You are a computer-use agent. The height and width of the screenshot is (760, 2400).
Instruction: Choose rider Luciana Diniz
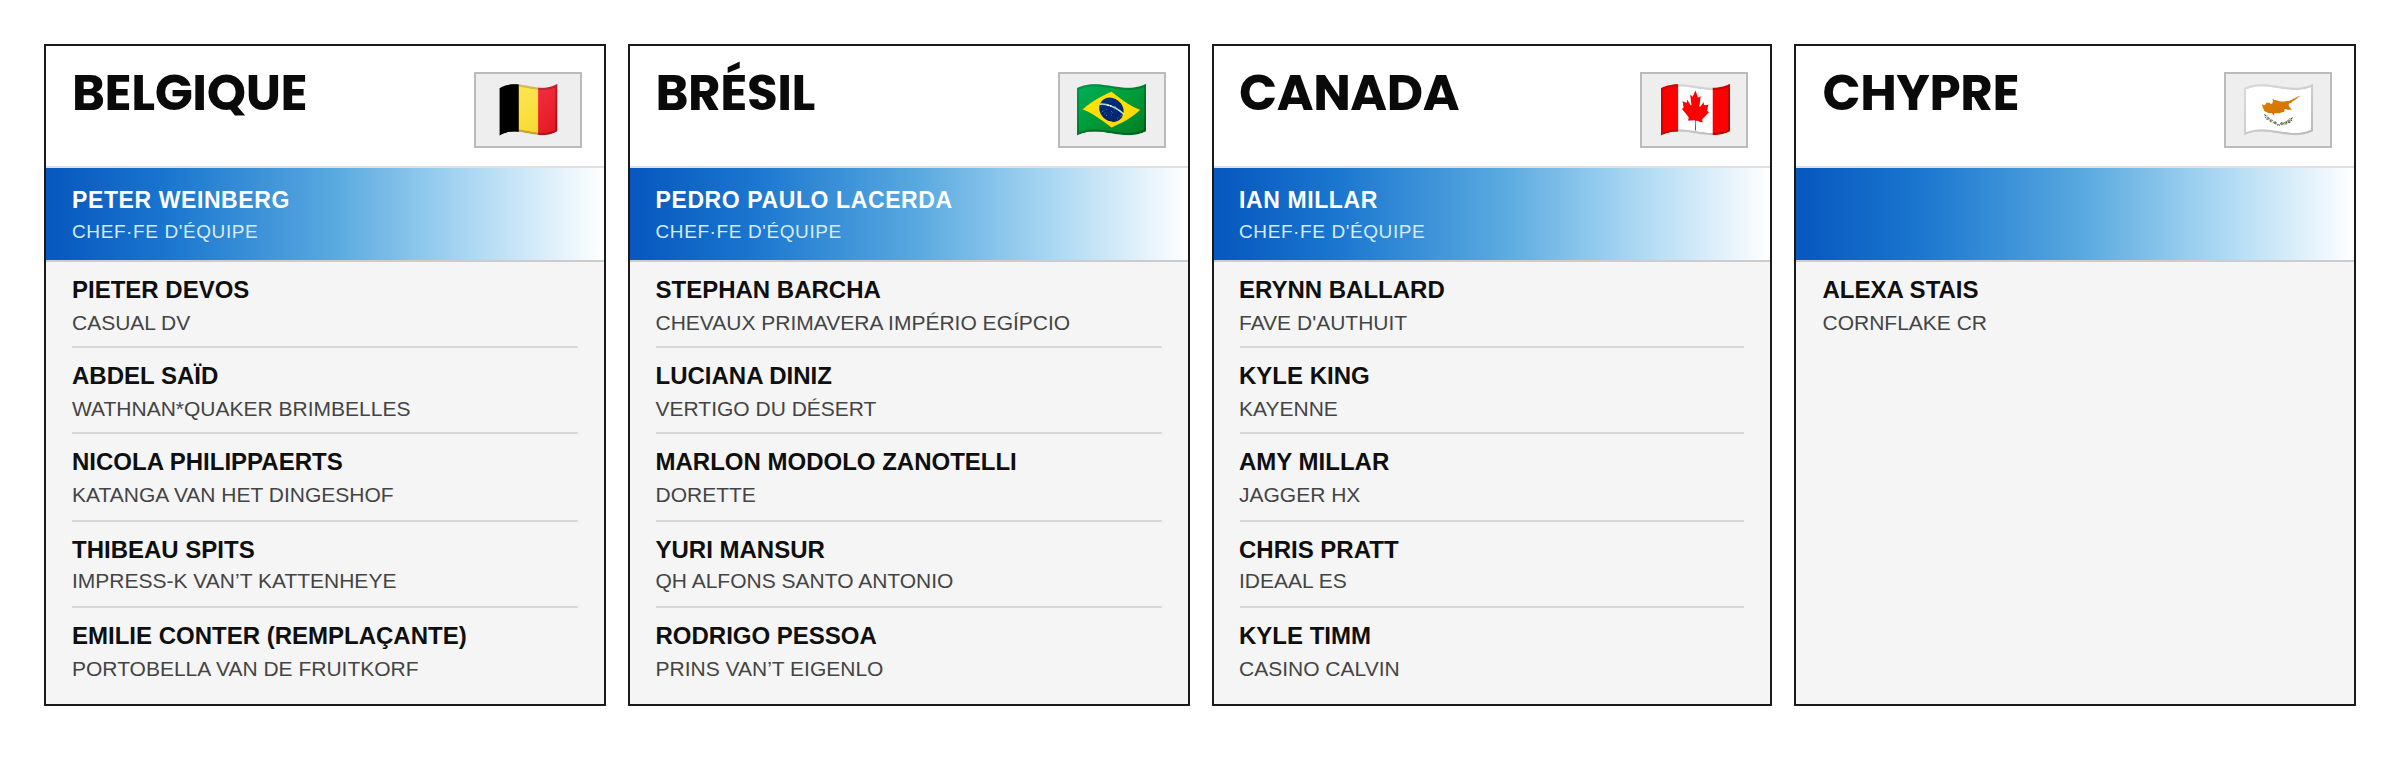click(x=909, y=391)
